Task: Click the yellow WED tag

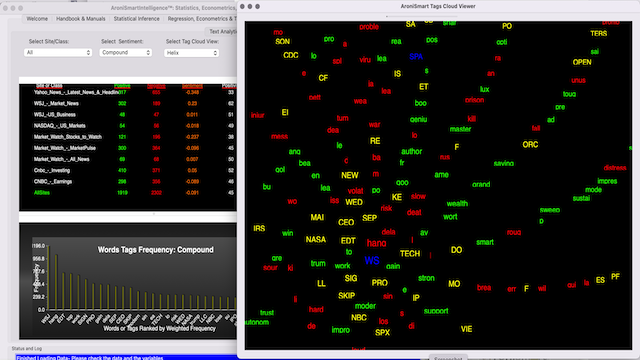Action: point(354,202)
